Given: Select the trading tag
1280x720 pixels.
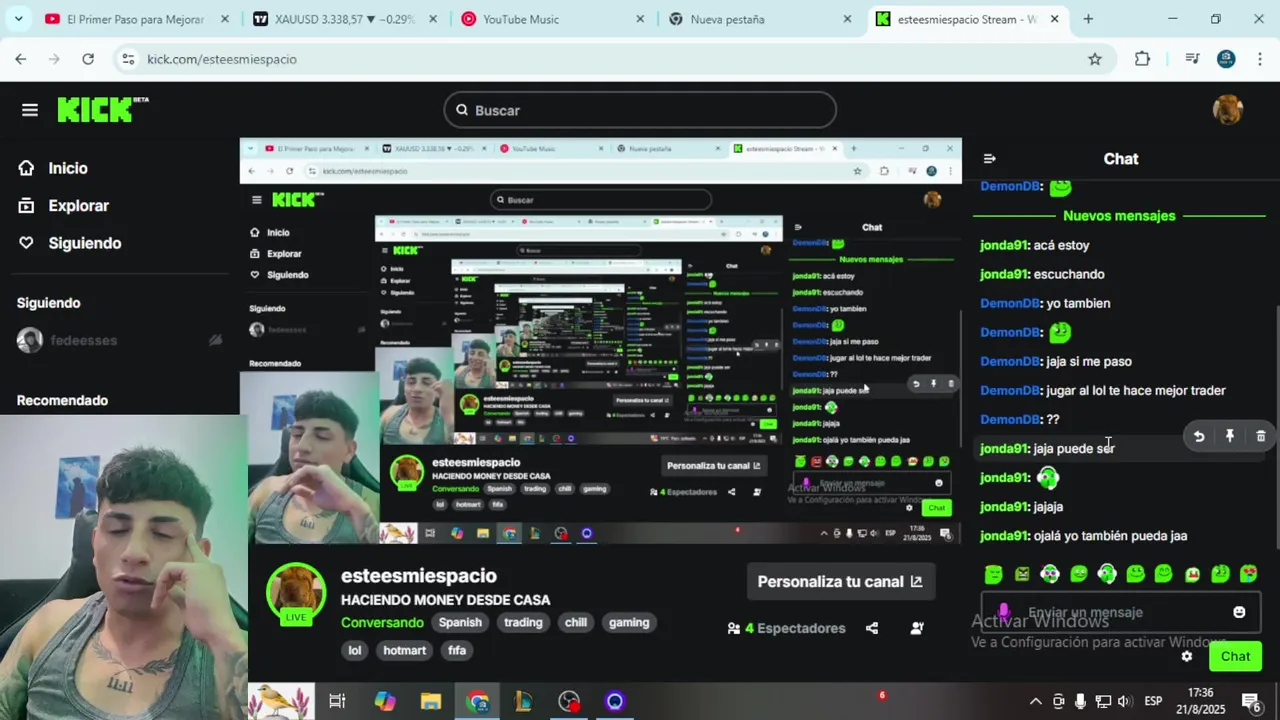Looking at the screenshot, I should pyautogui.click(x=523, y=622).
